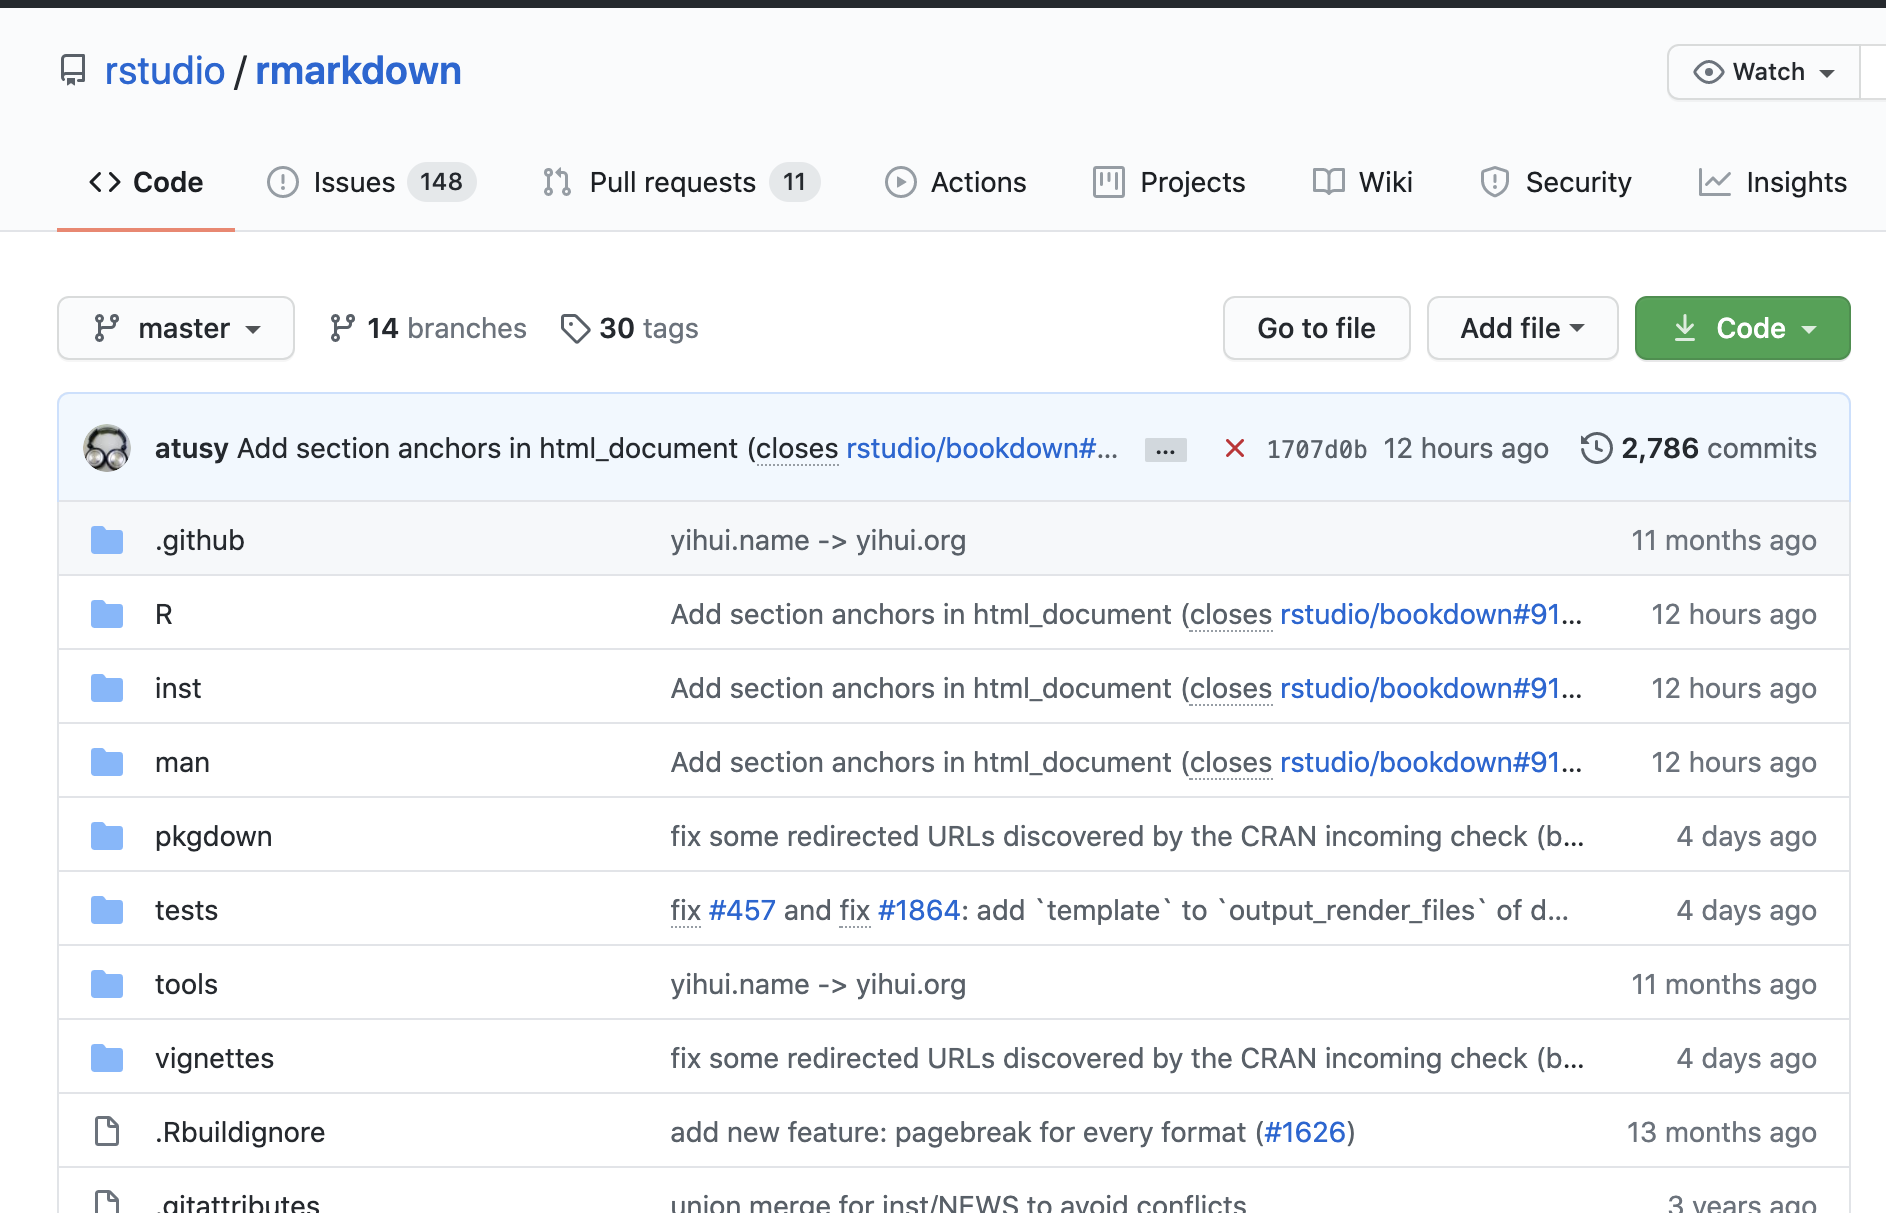The image size is (1886, 1213).
Task: Open the Pull requests tab
Action: click(681, 182)
